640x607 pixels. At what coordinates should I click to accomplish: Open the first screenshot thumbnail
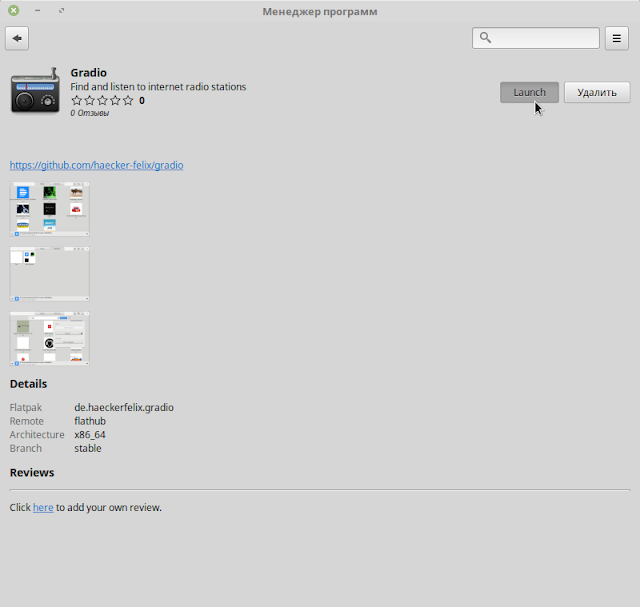pyautogui.click(x=49, y=209)
